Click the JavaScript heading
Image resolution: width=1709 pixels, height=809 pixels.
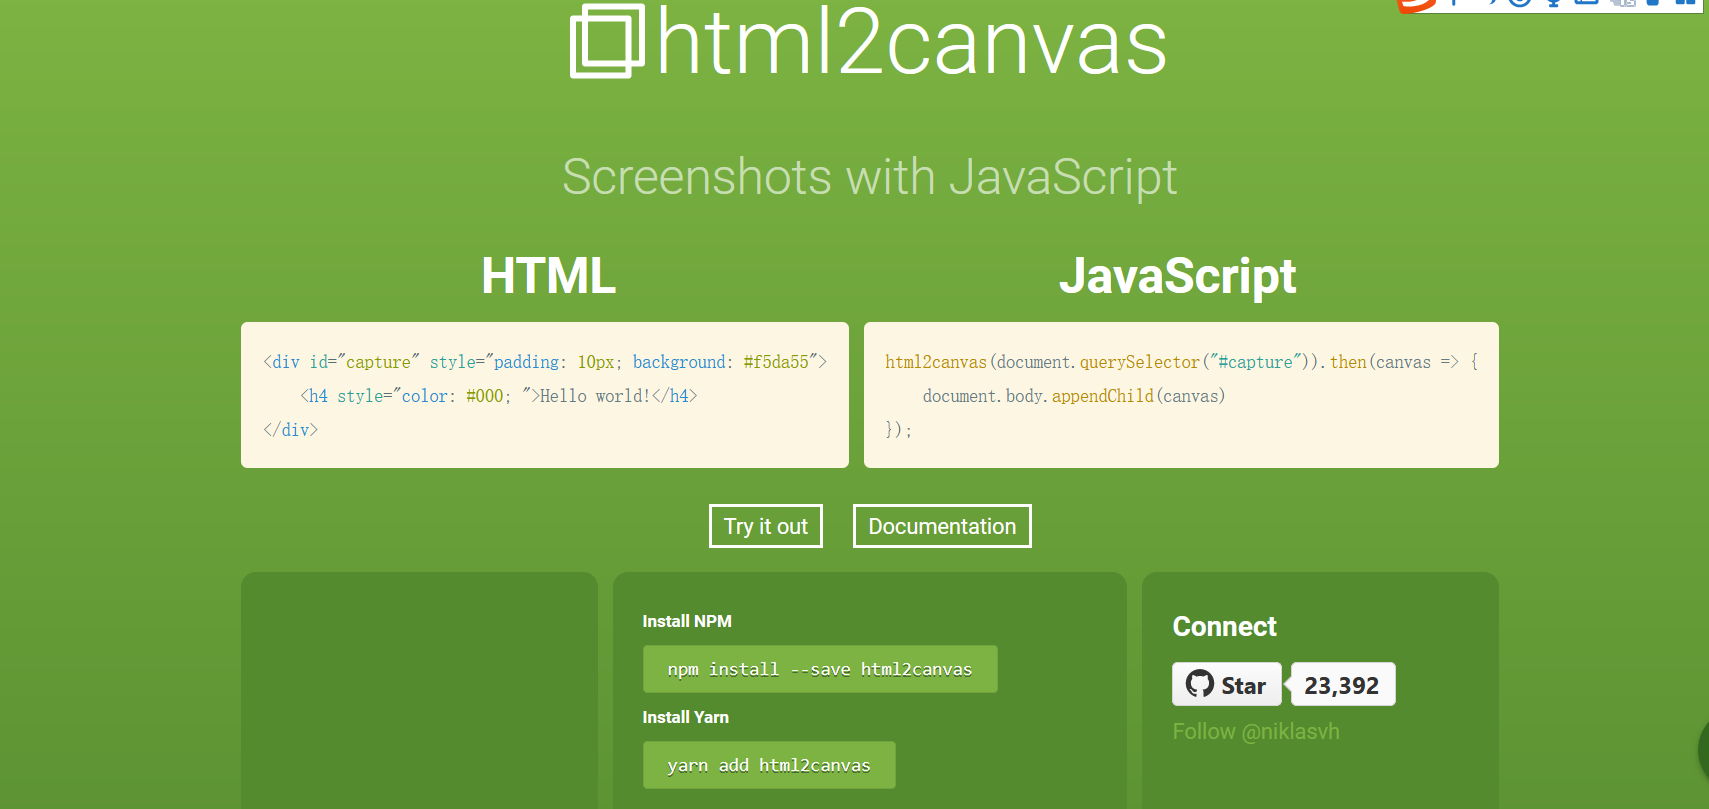click(x=1178, y=276)
